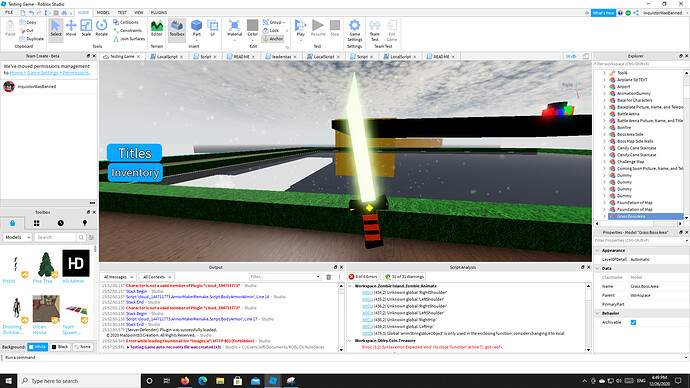Click Duplicate in the Clipboard group
Image resolution: width=690 pixels, height=388 pixels.
(x=32, y=39)
